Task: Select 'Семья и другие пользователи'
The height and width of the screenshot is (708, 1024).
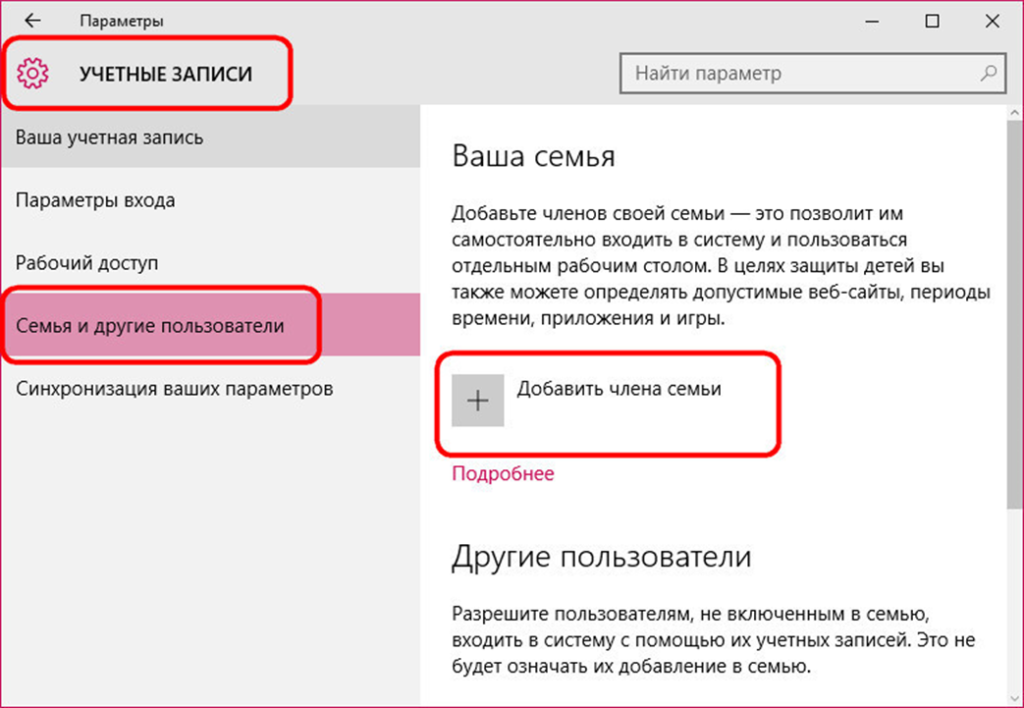Action: tap(210, 325)
